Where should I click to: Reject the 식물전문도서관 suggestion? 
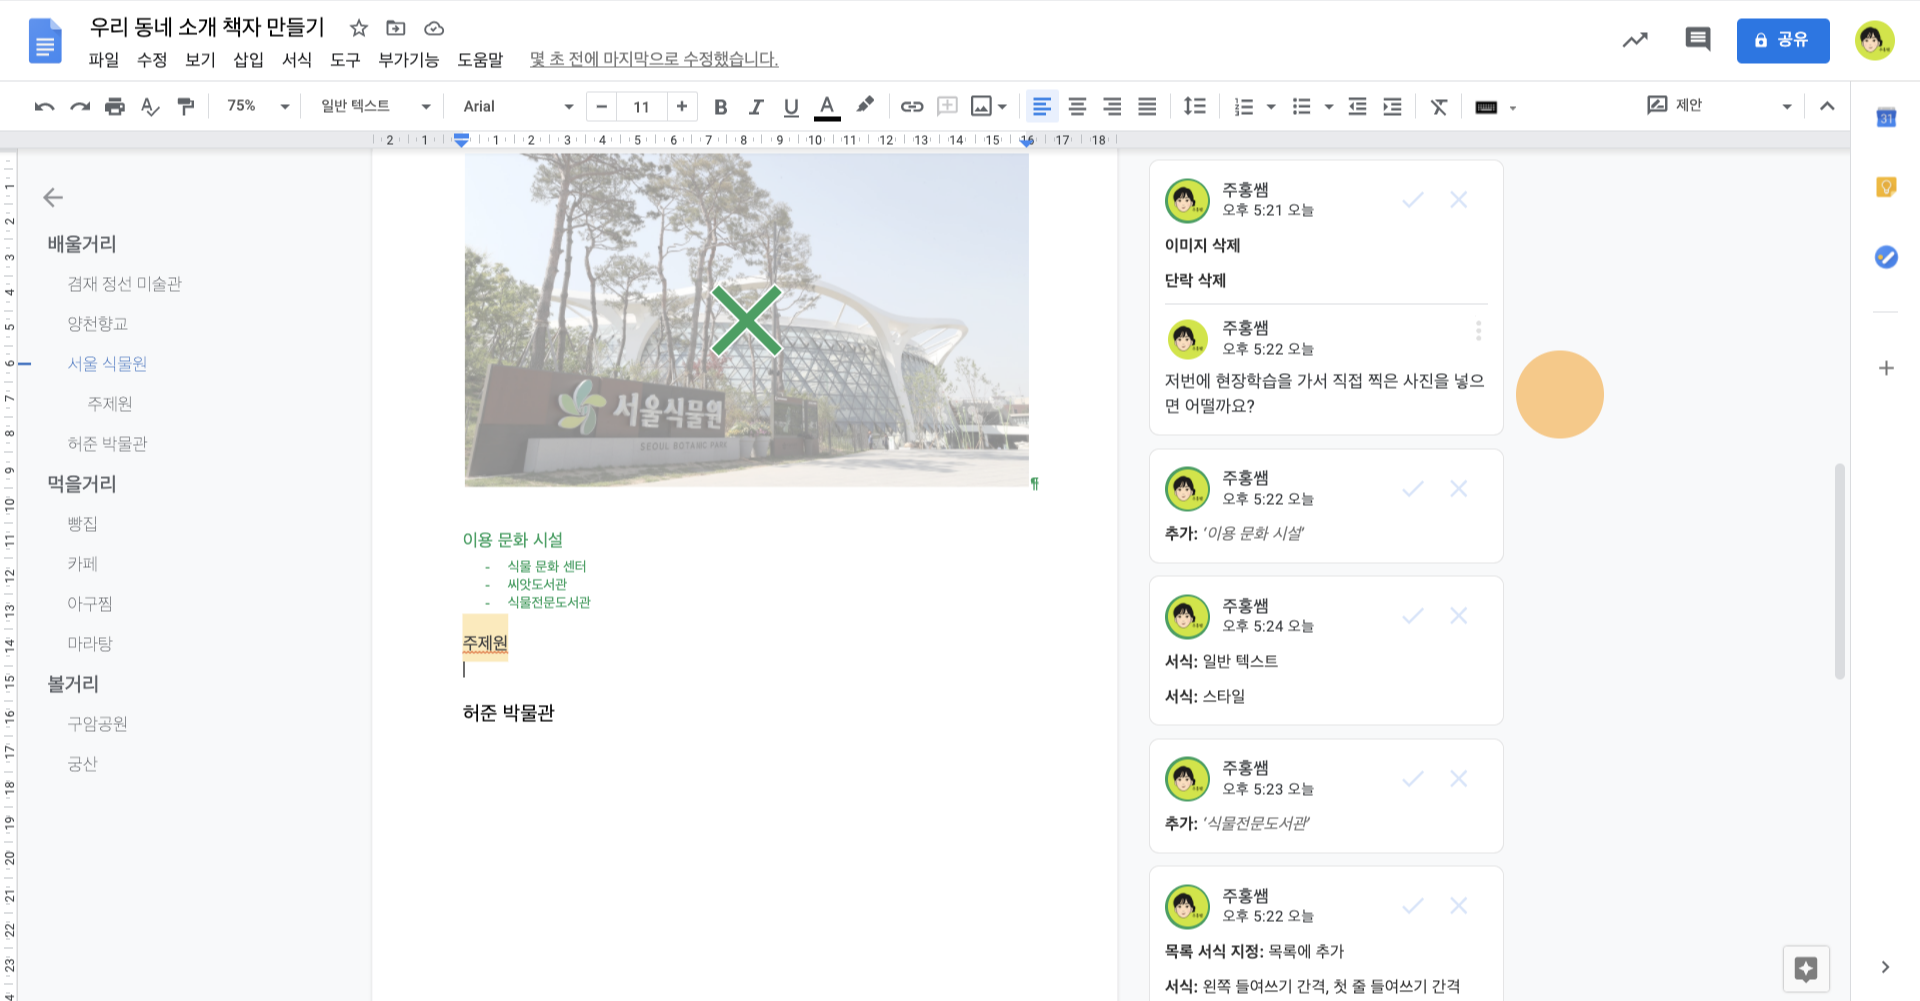(x=1459, y=779)
